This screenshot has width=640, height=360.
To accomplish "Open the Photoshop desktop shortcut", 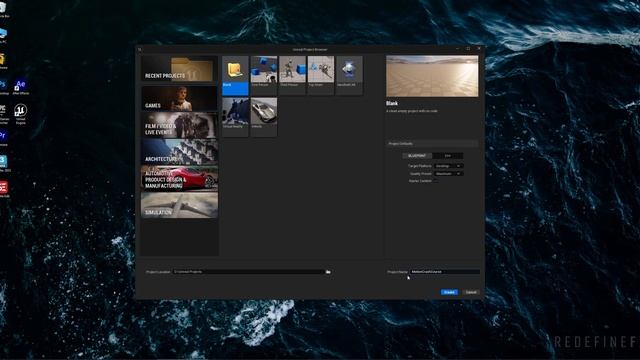I will pos(3,87).
